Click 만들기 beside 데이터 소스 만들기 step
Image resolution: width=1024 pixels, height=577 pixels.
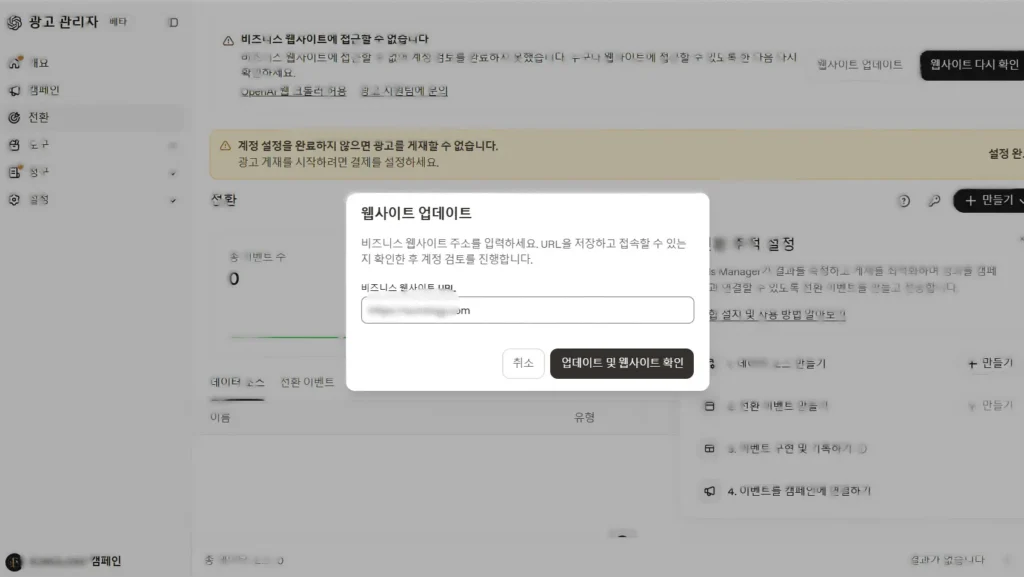pos(990,364)
